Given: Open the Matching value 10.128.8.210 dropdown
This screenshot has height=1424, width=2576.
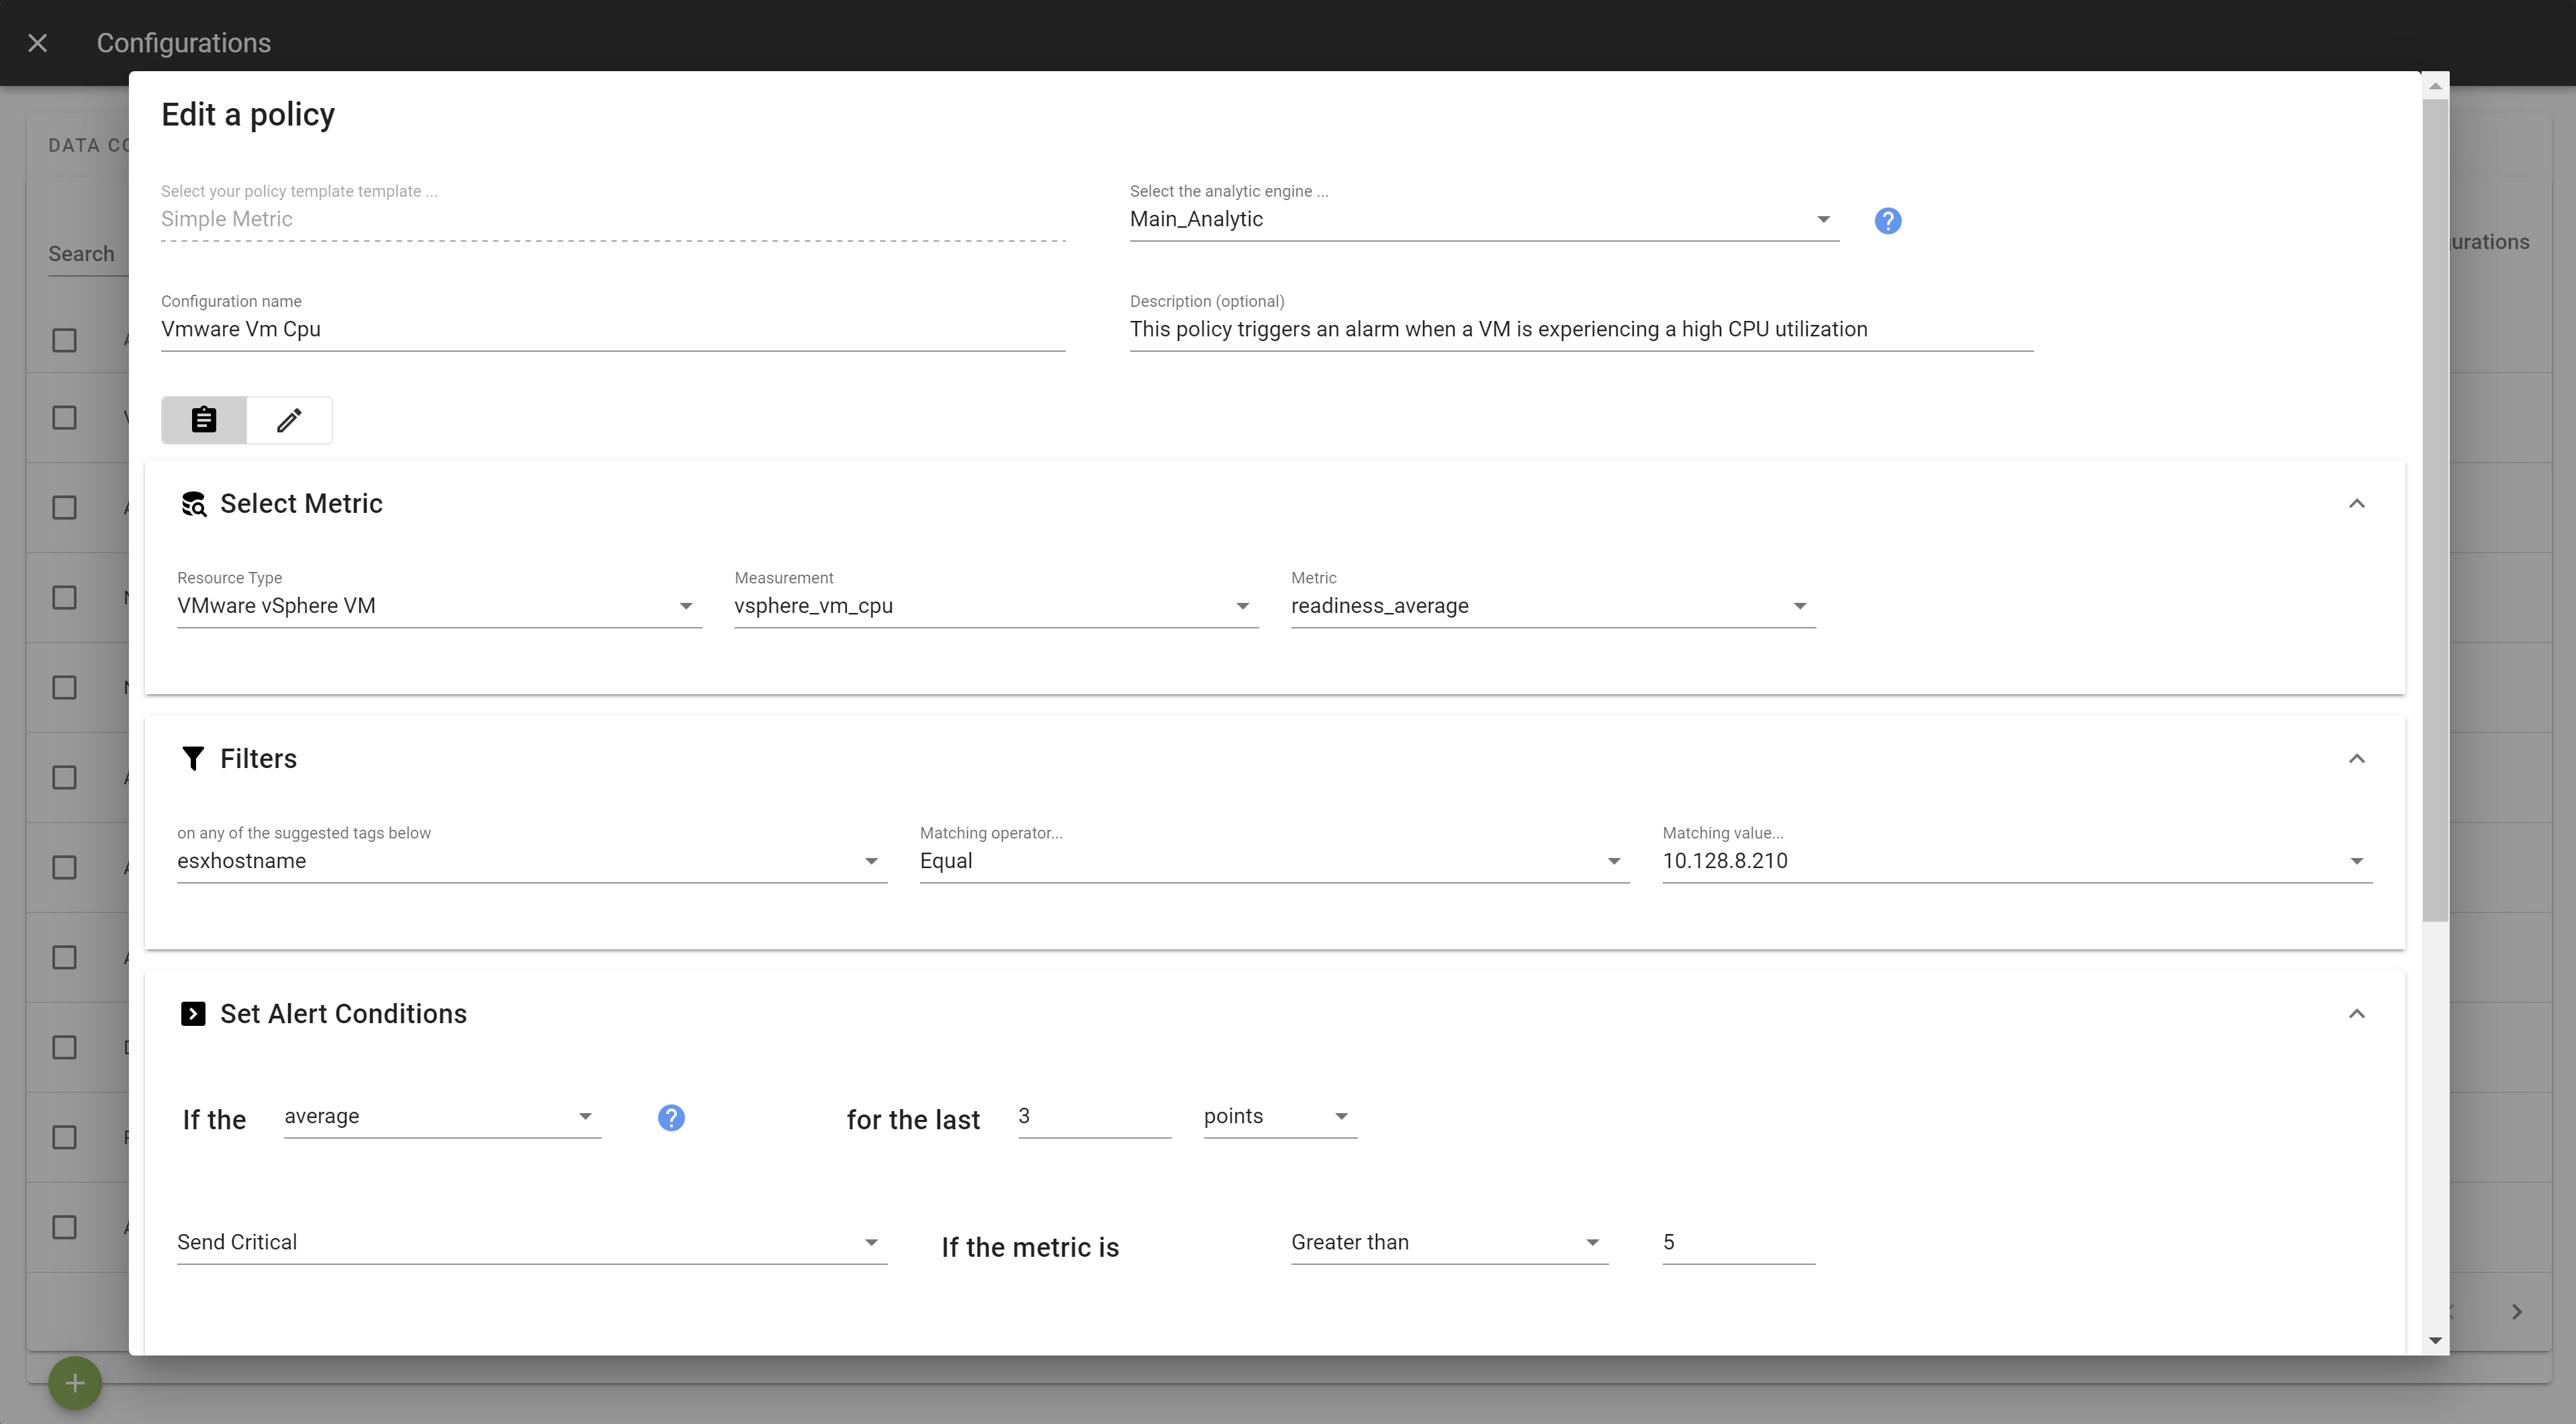Looking at the screenshot, I should tap(2017, 861).
